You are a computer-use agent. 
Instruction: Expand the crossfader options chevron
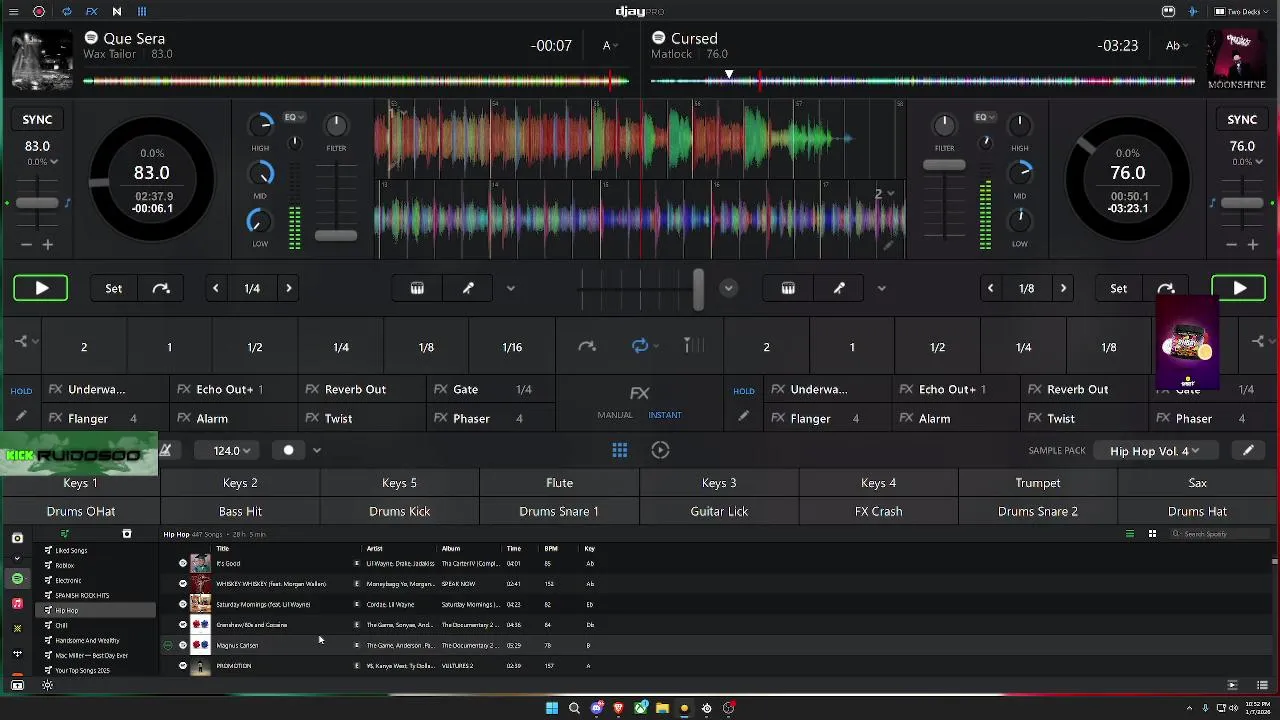pos(728,288)
